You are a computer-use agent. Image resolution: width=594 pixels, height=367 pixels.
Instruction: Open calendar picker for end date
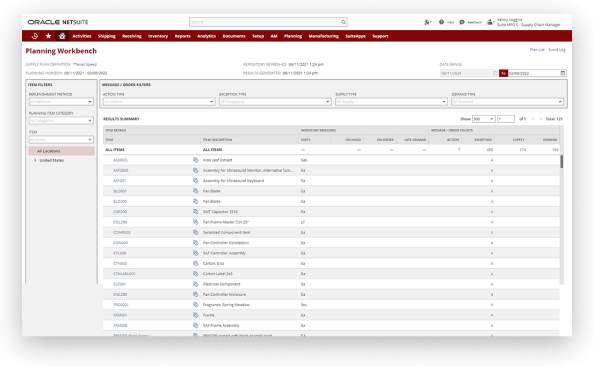point(563,73)
